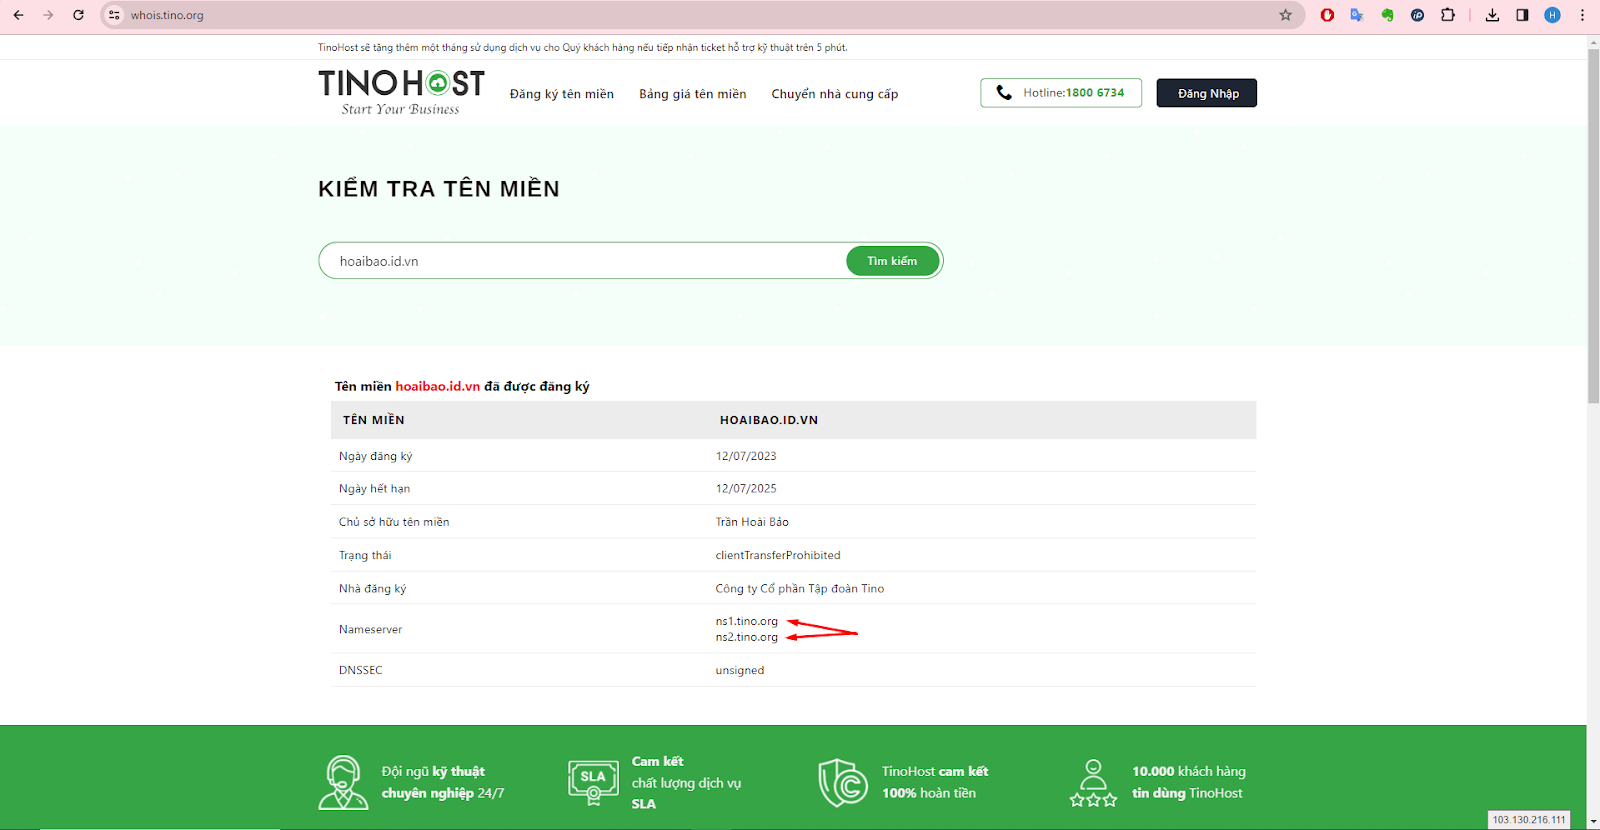
Task: Click DNSSEC value unsigned
Action: [x=740, y=671]
